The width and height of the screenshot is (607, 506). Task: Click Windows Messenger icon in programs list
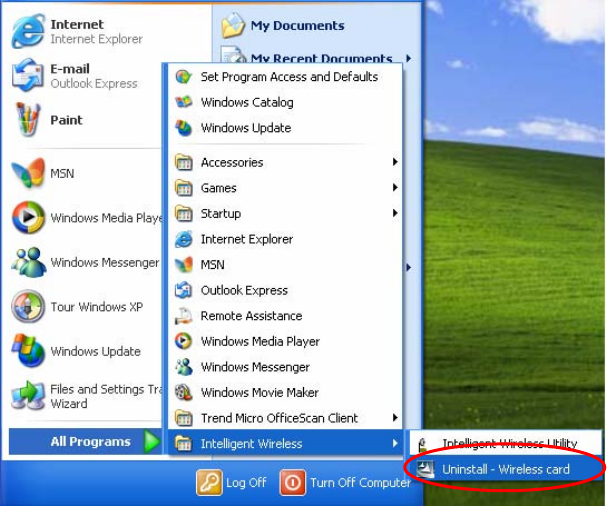tap(183, 367)
